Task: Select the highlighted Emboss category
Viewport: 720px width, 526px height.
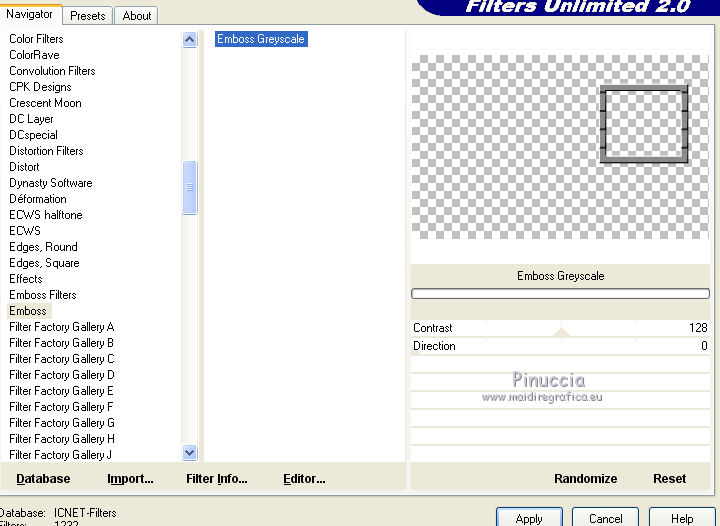Action: 28,311
